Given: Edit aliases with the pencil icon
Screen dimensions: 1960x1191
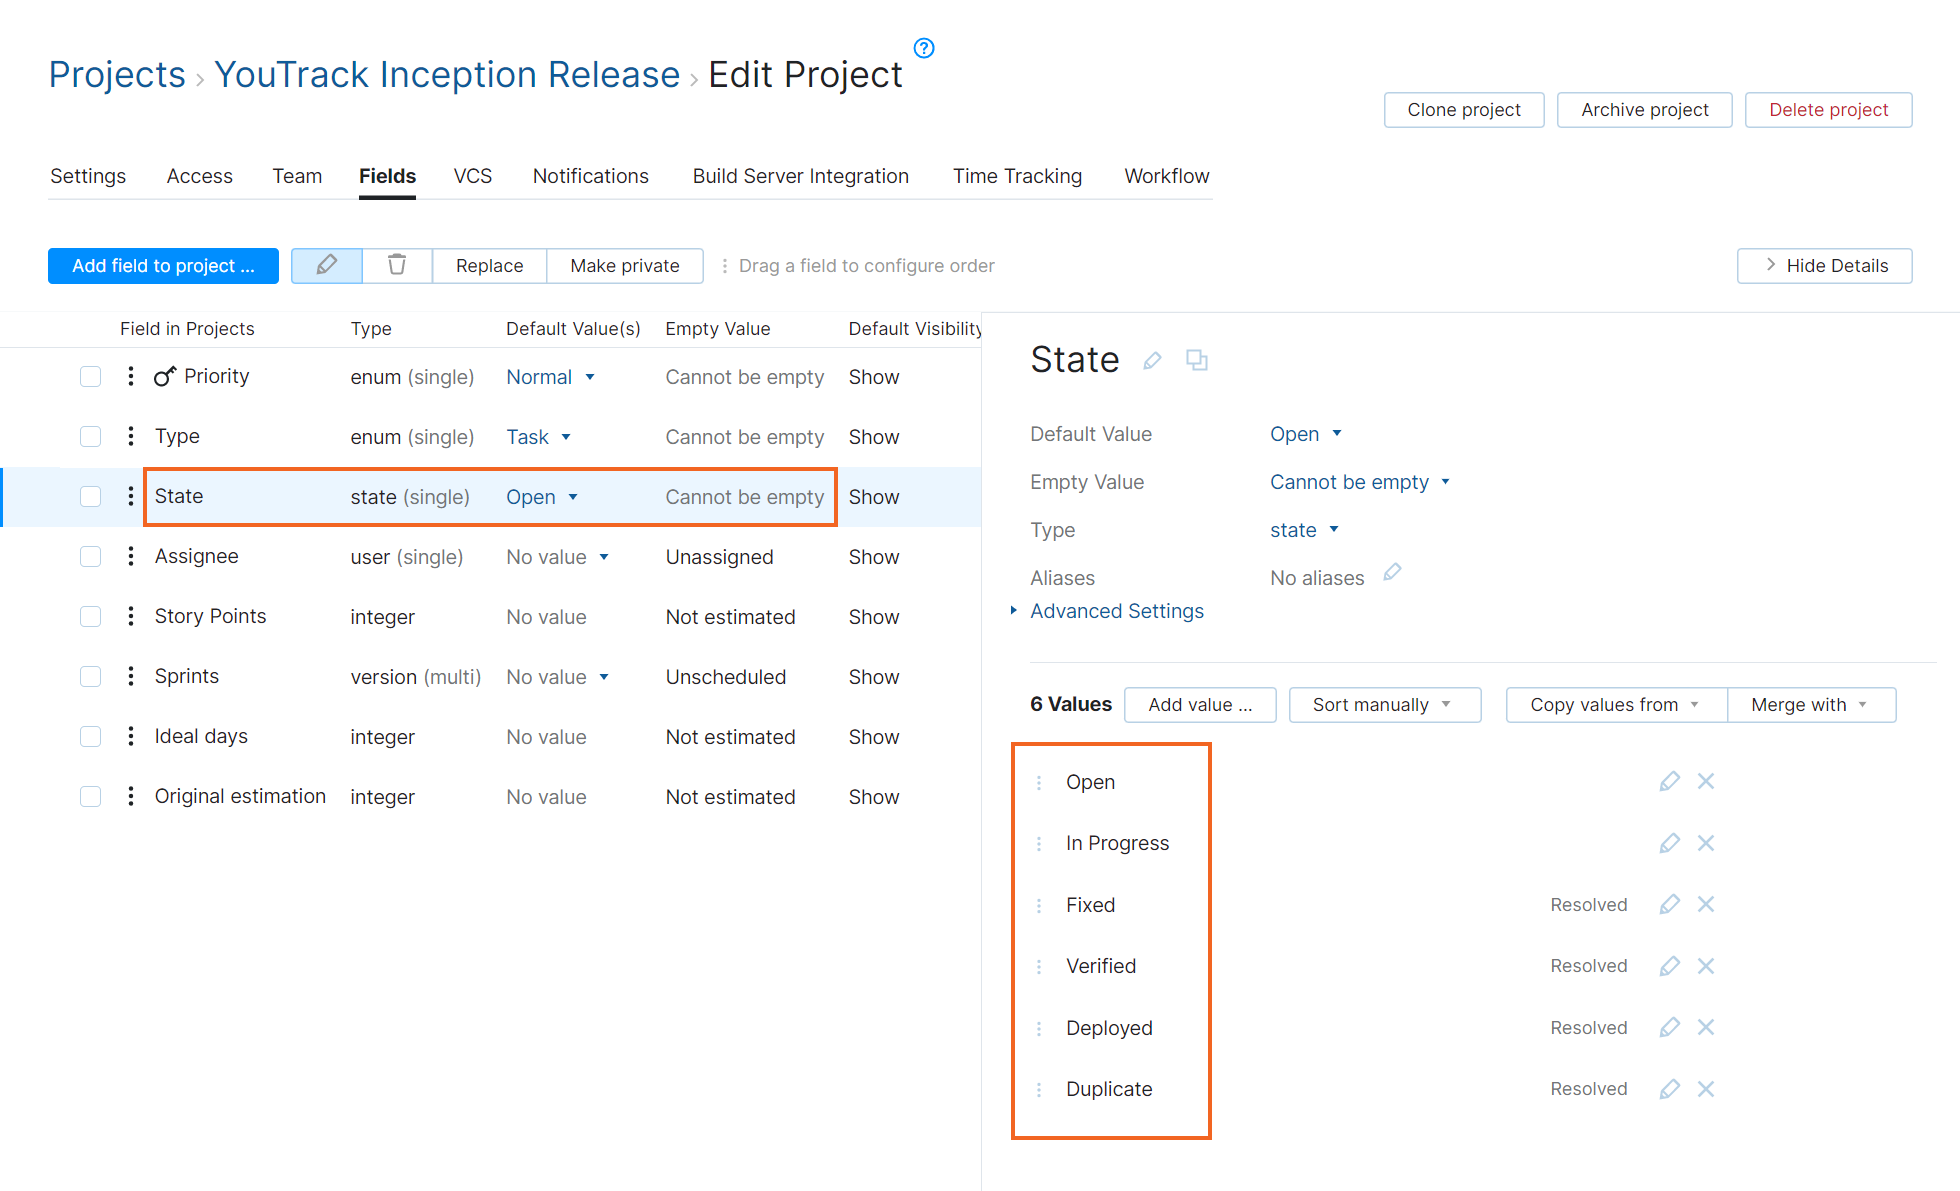Looking at the screenshot, I should coord(1392,573).
